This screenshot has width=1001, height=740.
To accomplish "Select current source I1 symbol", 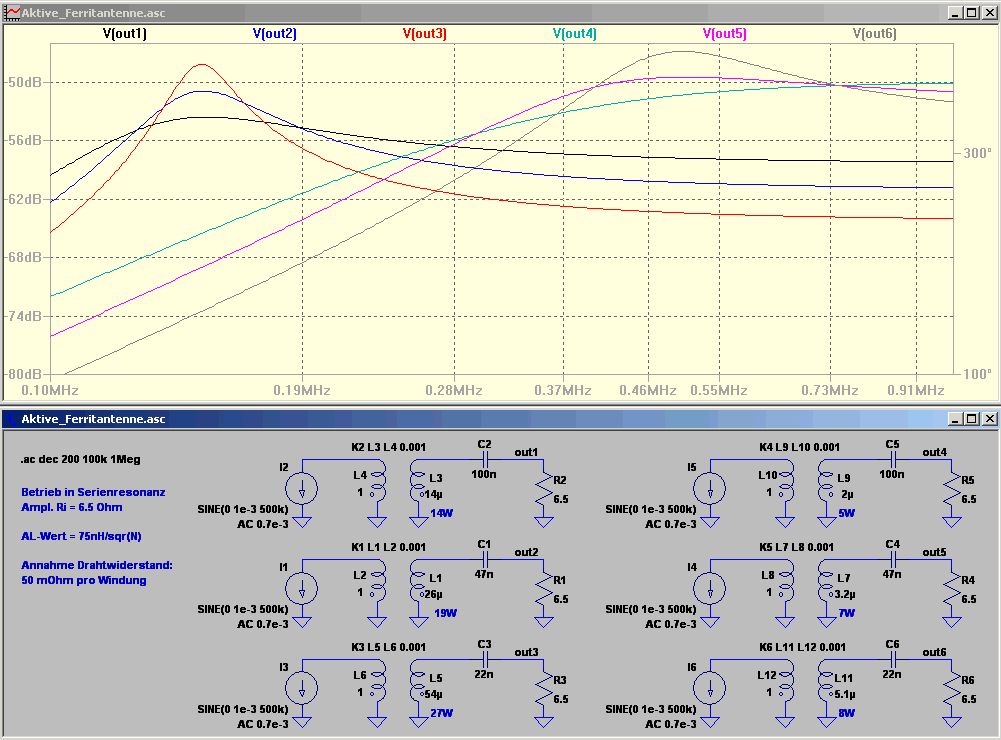I will point(302,589).
